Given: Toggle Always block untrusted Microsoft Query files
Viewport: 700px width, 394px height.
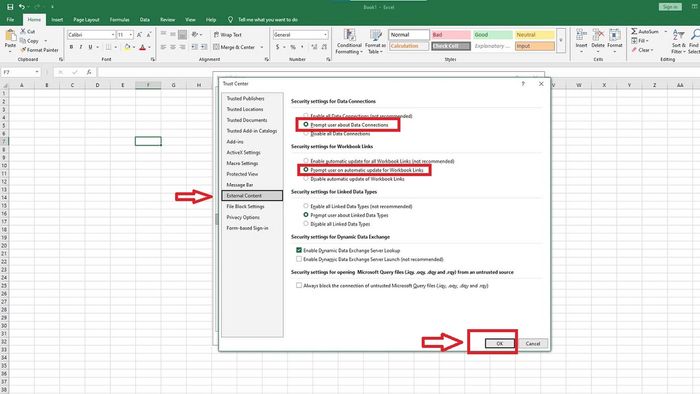Looking at the screenshot, I should coord(299,285).
